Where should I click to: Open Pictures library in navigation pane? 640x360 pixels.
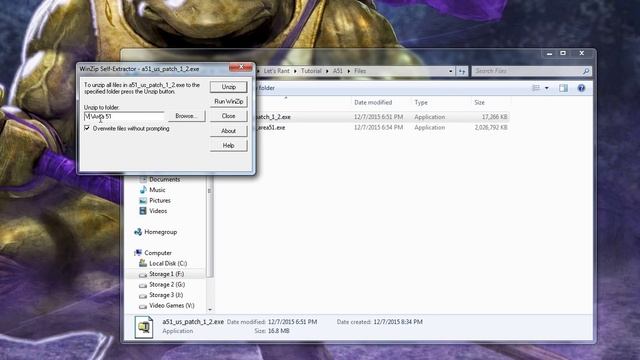(160, 200)
